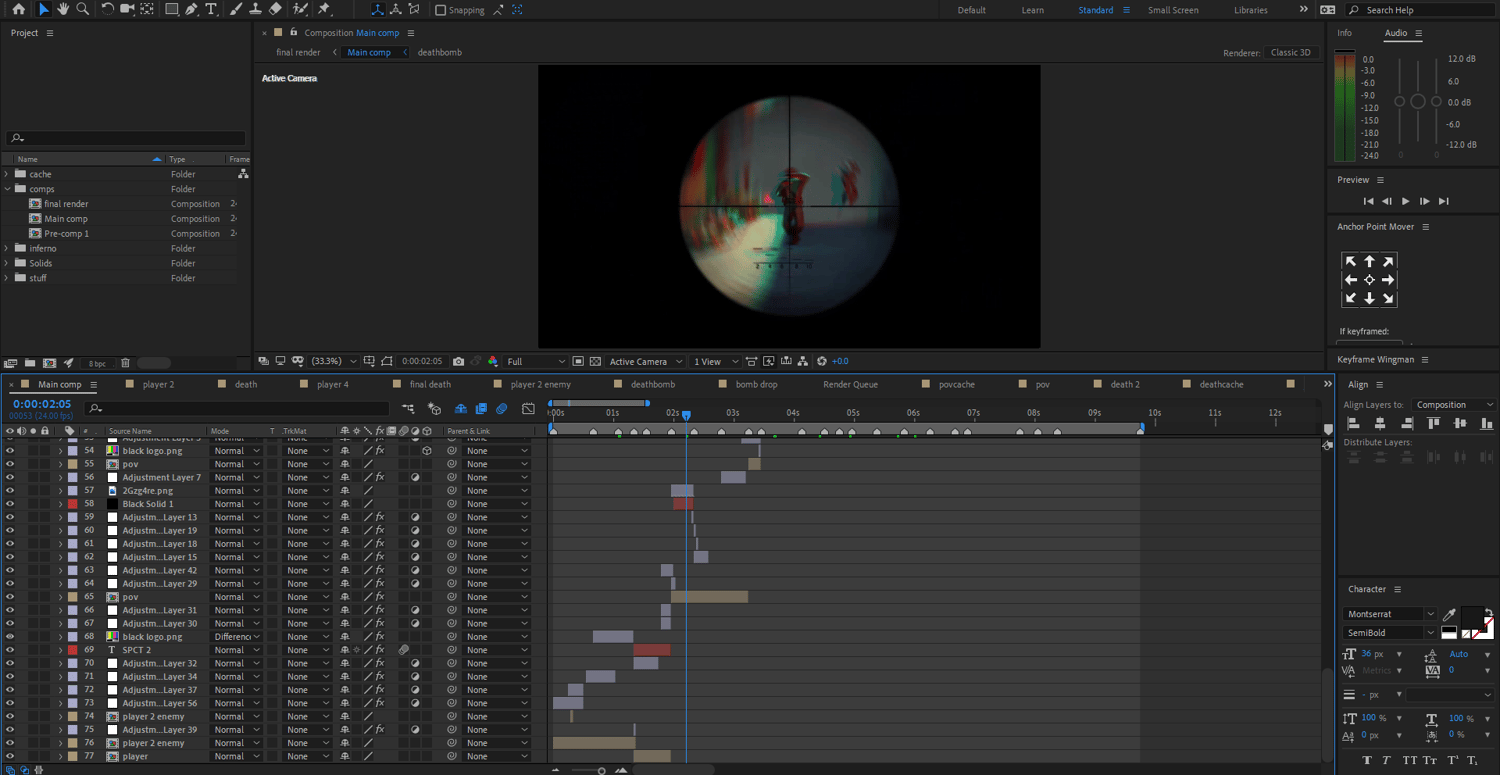Screen dimensions: 1500x775
Task: Open the Graph Editor in timeline
Action: coord(528,408)
